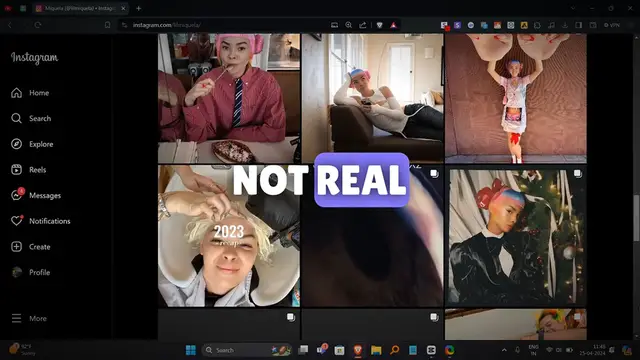The width and height of the screenshot is (640, 360).
Task: Click the More hamburger icon
Action: pos(16,318)
